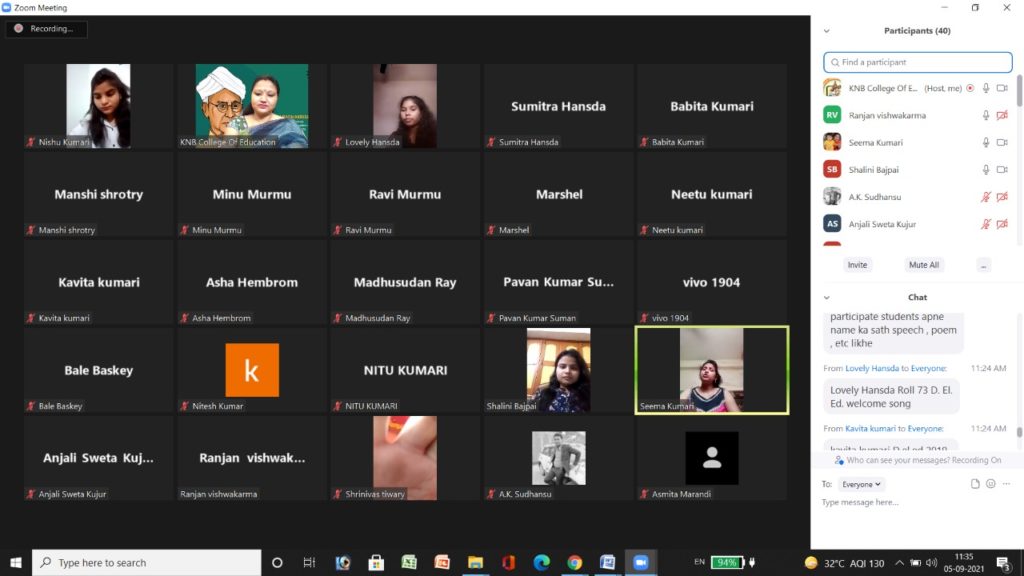The image size is (1024, 576).
Task: Click the three-dots chat options icon
Action: click(1006, 484)
